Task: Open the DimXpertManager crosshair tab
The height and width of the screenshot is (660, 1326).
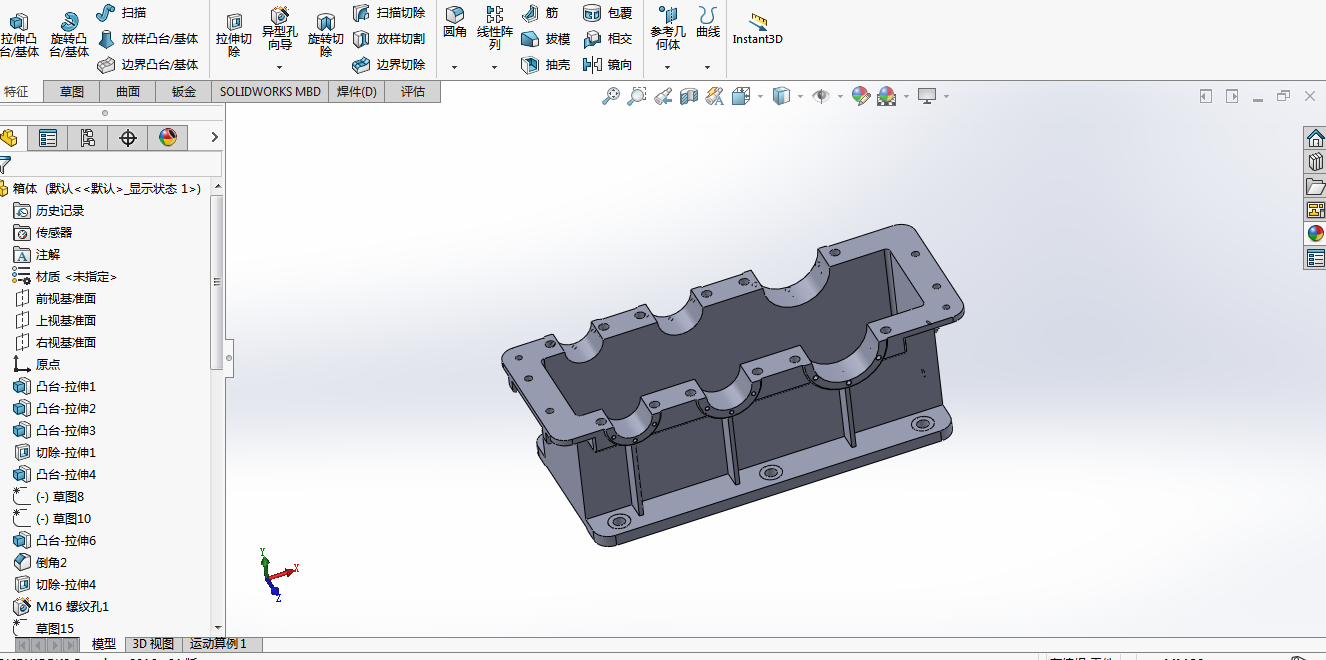Action: tap(128, 138)
